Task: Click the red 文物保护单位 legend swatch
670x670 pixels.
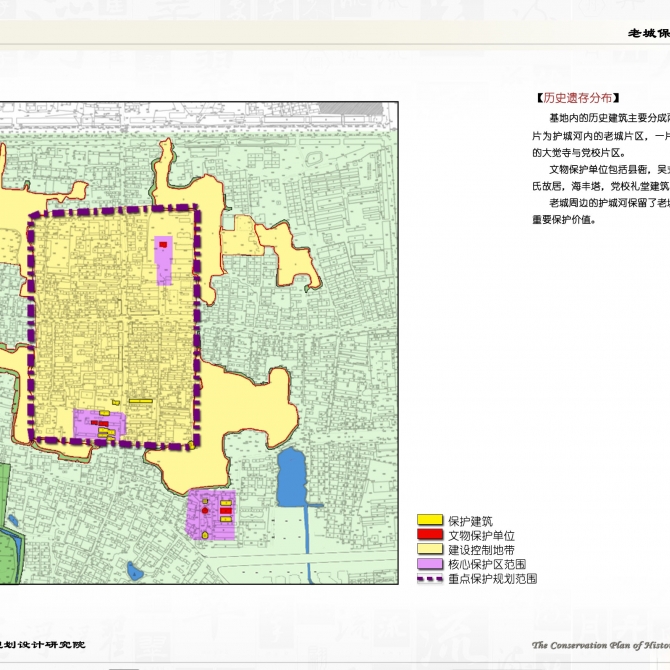Action: pos(430,535)
